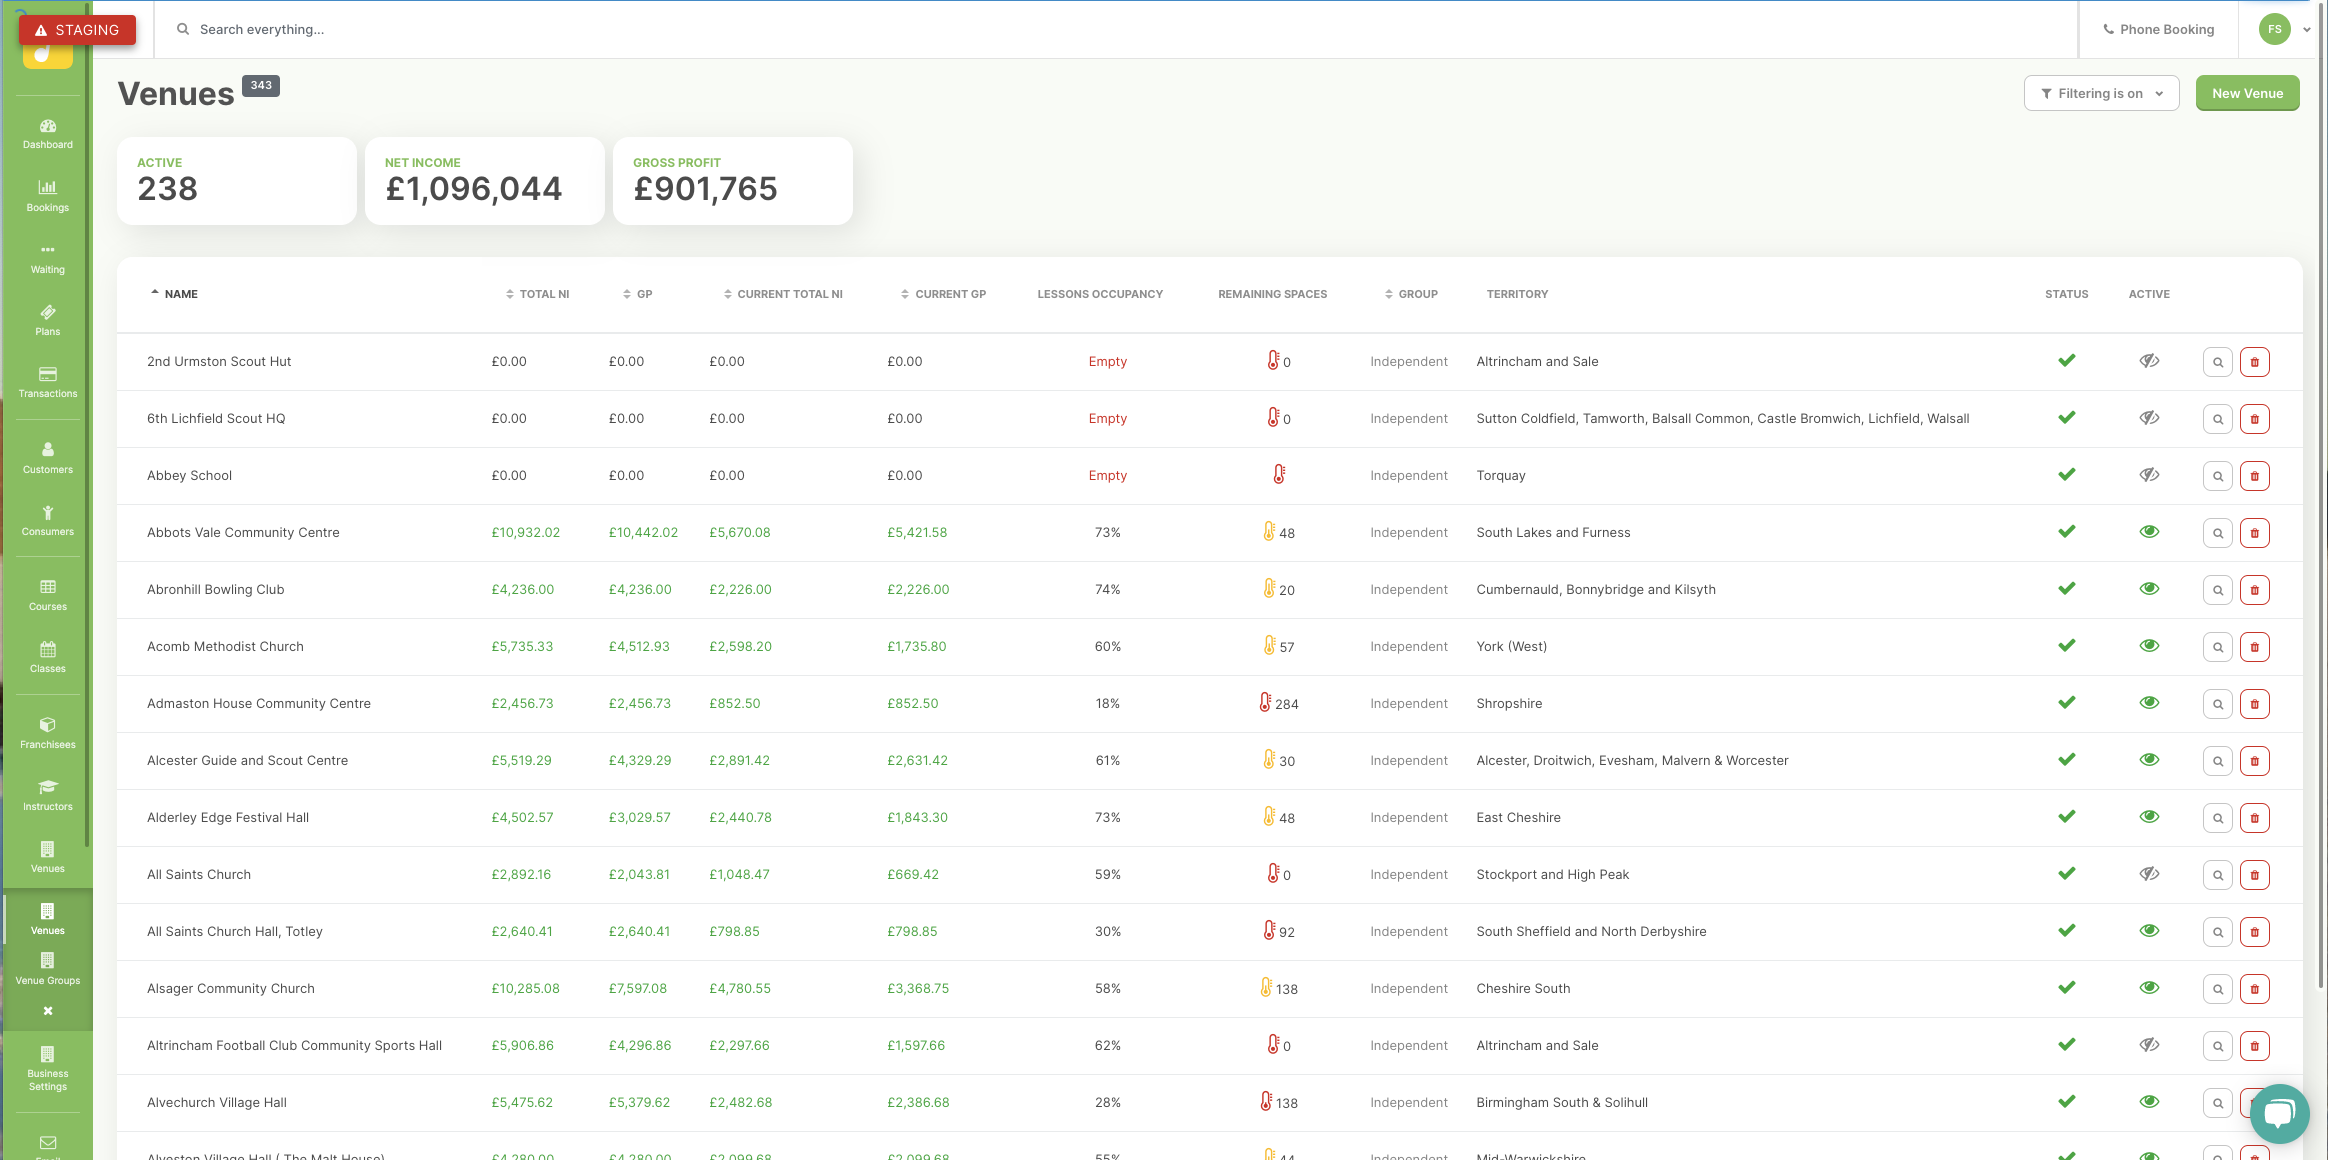Image resolution: width=2328 pixels, height=1160 pixels.
Task: Open Venue Groups in the sidebar
Action: tap(48, 970)
